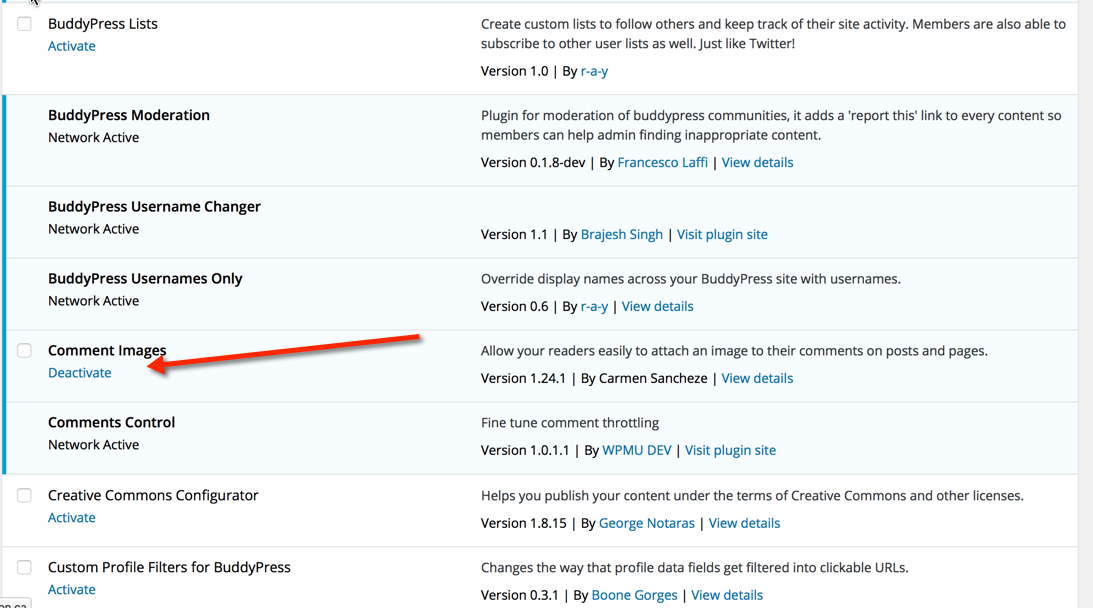Click the Comments Control plugin title
This screenshot has width=1093, height=608.
(x=112, y=423)
